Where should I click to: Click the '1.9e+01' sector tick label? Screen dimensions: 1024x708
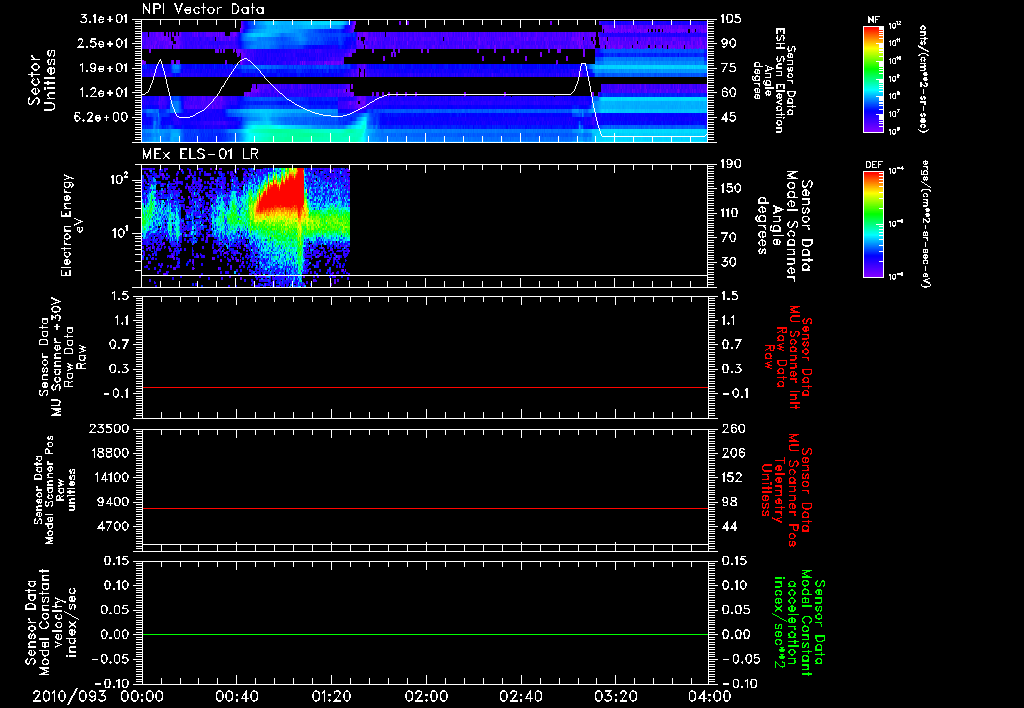coord(106,68)
